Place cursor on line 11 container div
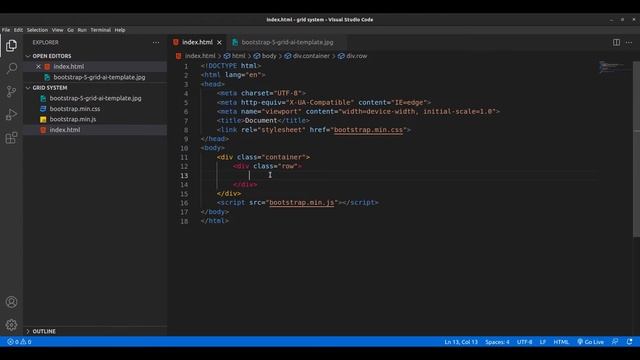 pyautogui.click(x=263, y=157)
